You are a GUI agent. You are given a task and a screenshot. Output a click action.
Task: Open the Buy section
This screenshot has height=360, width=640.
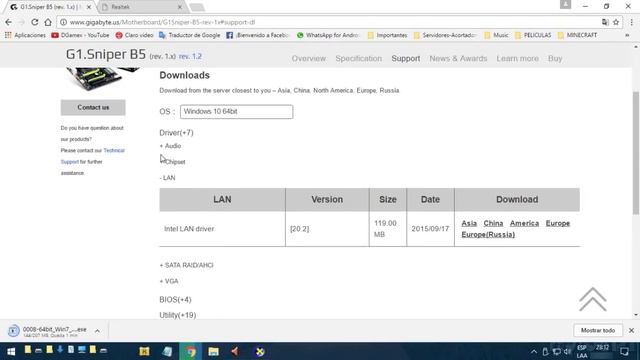555,58
